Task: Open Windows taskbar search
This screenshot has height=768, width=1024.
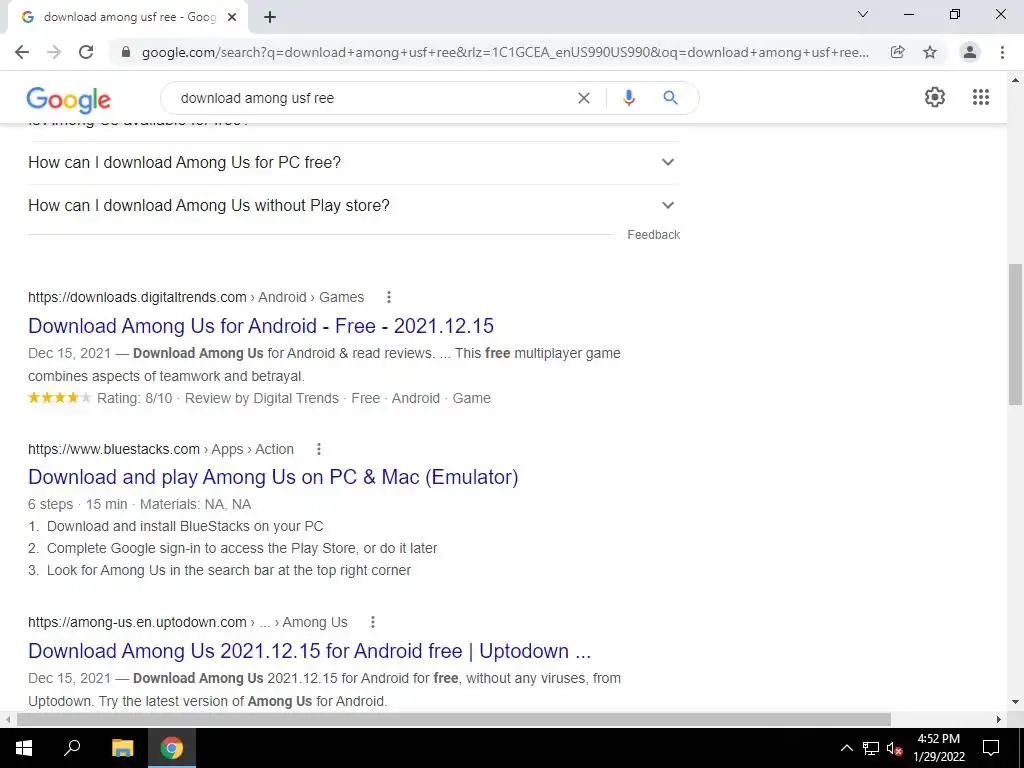Action: click(x=72, y=748)
